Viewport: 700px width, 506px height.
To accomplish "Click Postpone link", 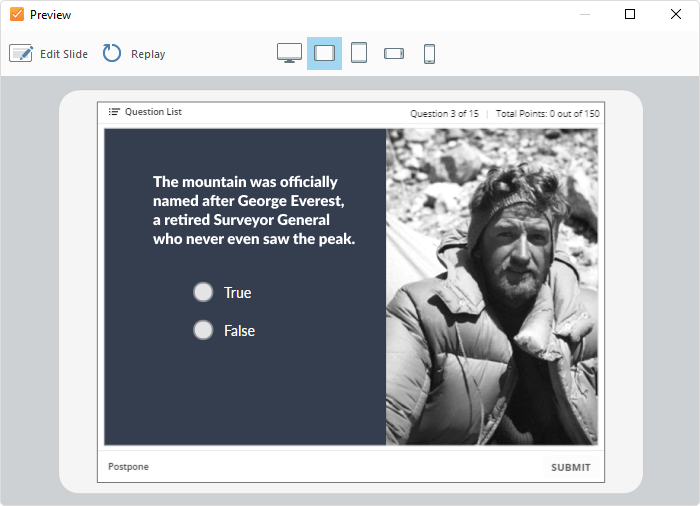I will (129, 466).
